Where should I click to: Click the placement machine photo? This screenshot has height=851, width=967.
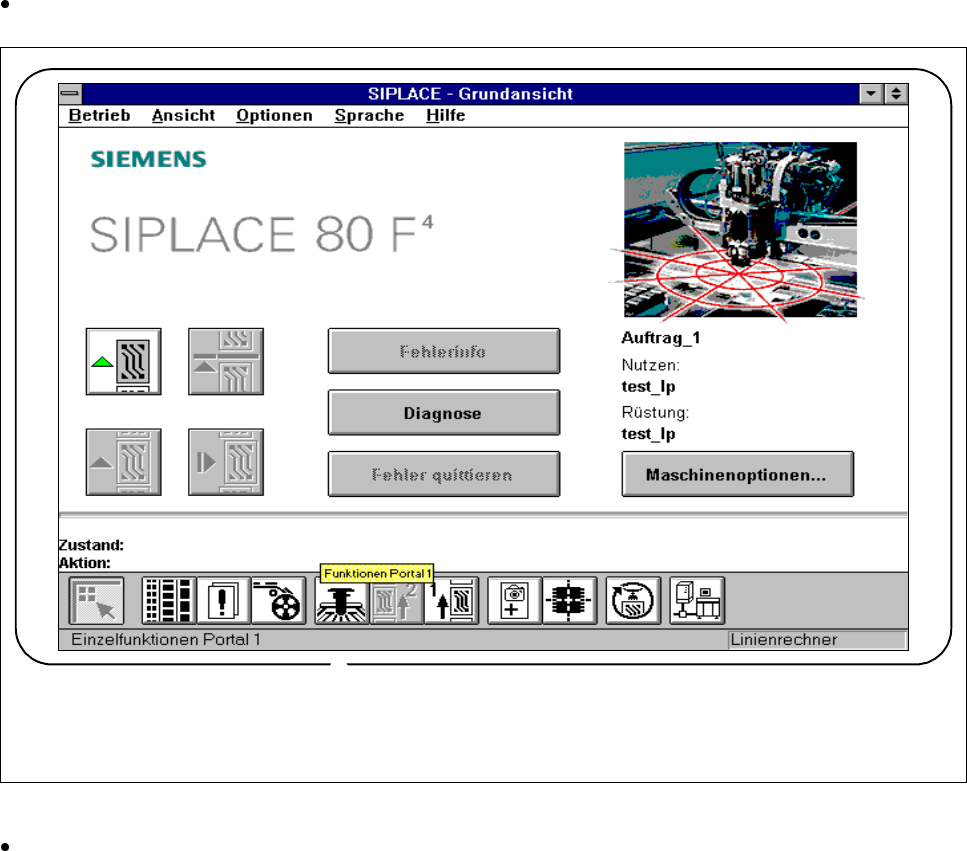tap(740, 229)
